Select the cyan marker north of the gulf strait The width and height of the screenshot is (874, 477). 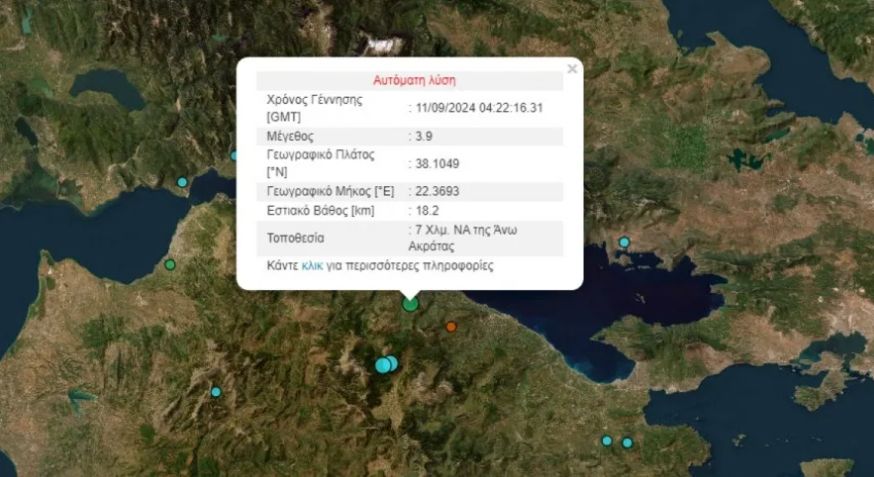tap(182, 182)
